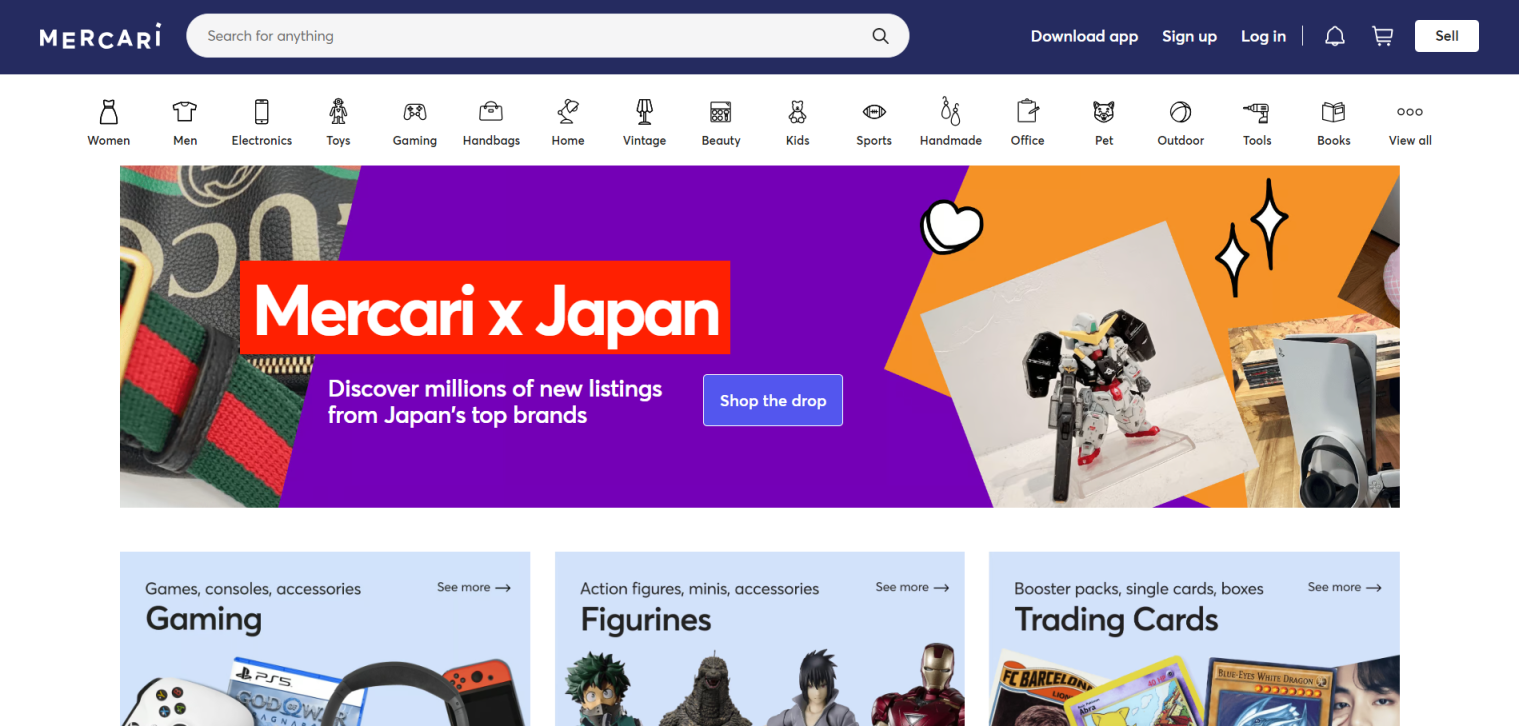Open the Pet category icon

(x=1103, y=120)
